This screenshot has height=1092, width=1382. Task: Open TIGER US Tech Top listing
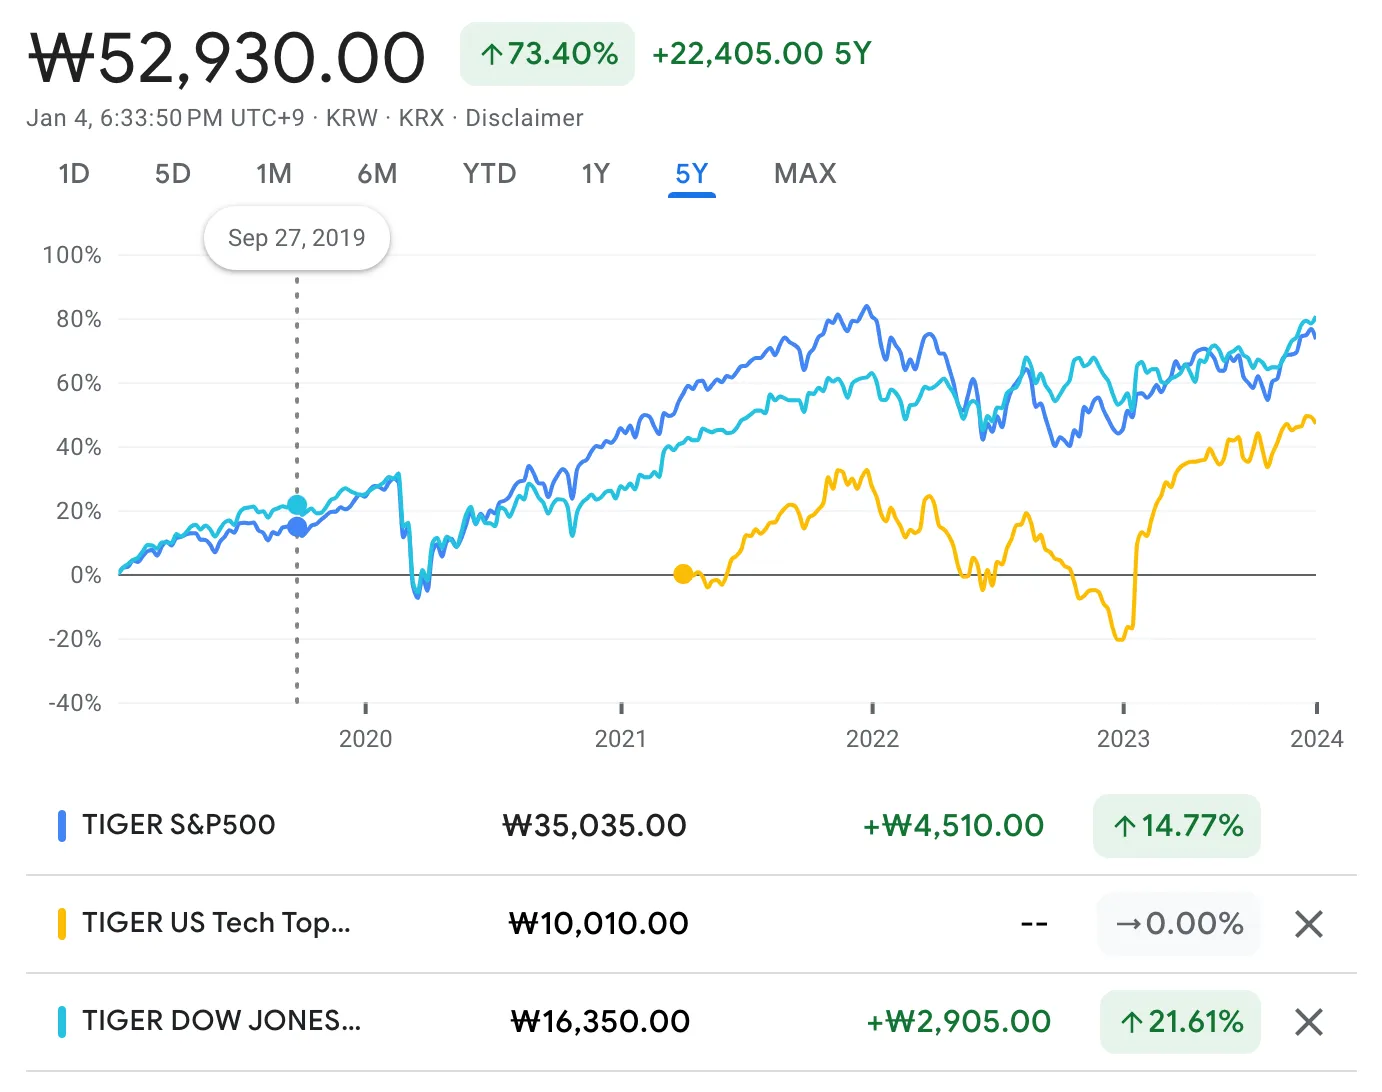click(x=216, y=923)
